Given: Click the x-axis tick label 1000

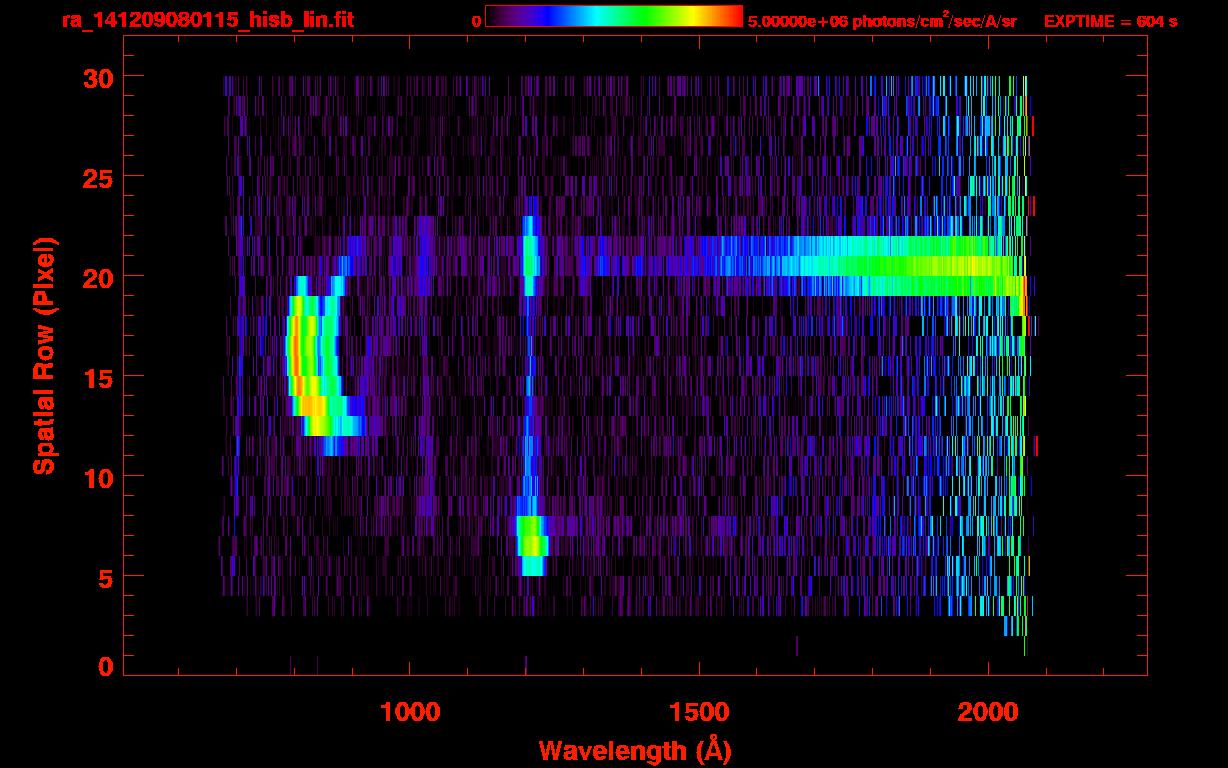Looking at the screenshot, I should tap(410, 712).
